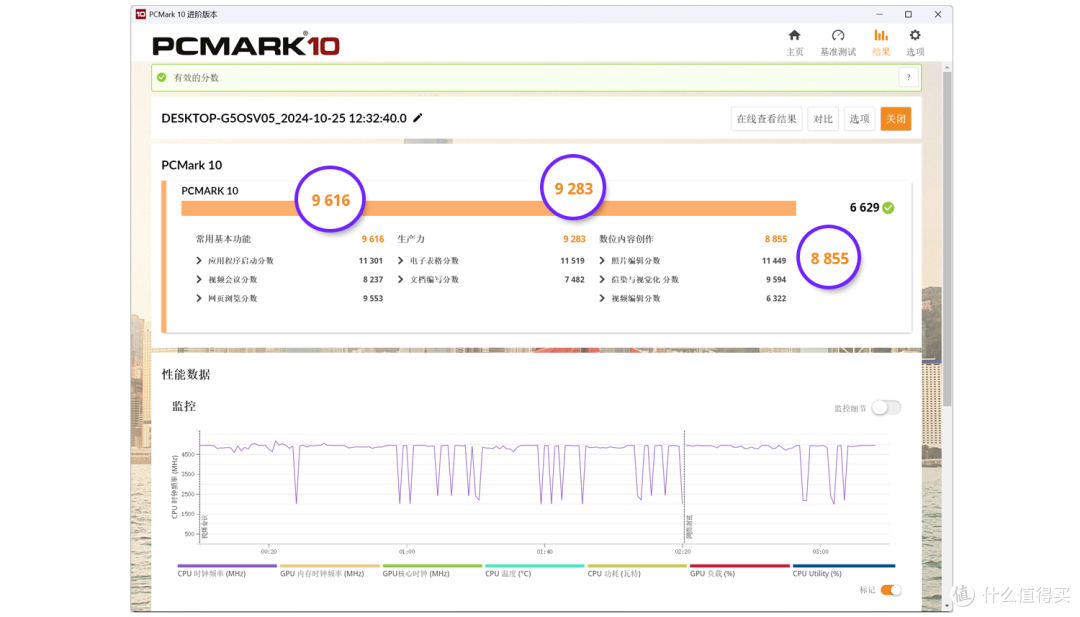The width and height of the screenshot is (1080, 617).
Task: Click the Essentials score 9 616 text
Action: [373, 239]
